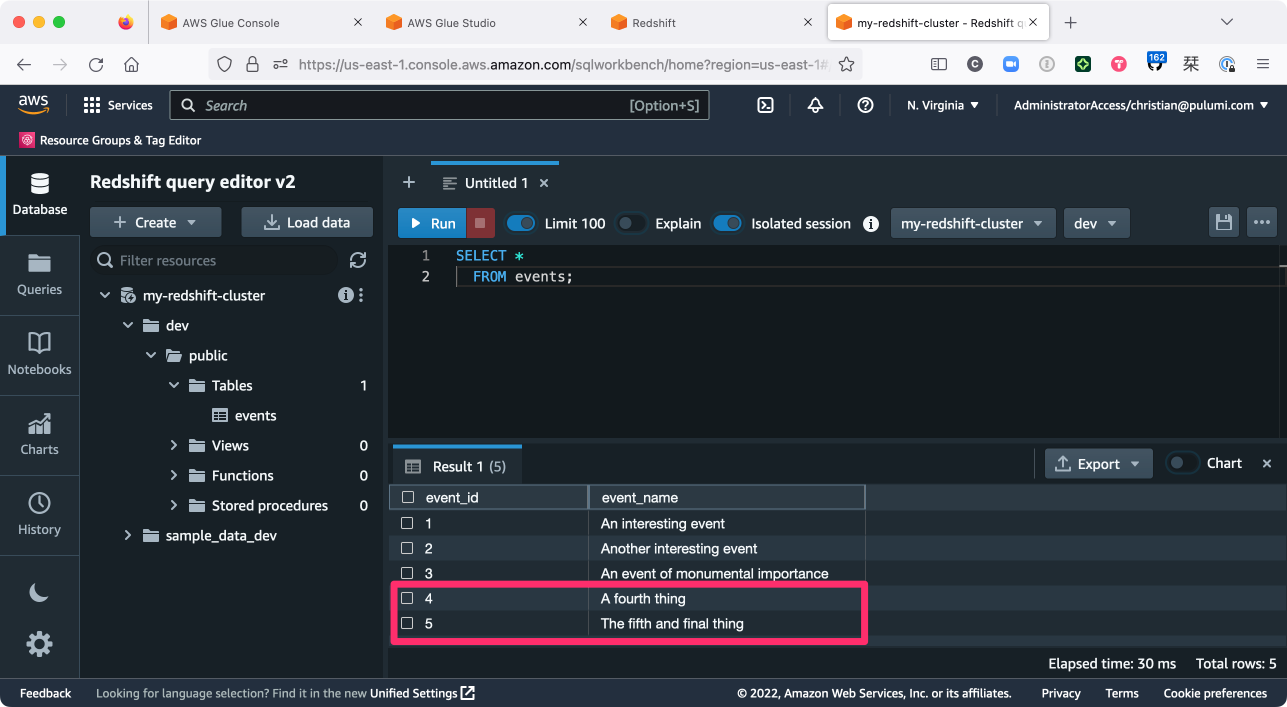Open the AdministratorAccess account menu

(1141, 105)
